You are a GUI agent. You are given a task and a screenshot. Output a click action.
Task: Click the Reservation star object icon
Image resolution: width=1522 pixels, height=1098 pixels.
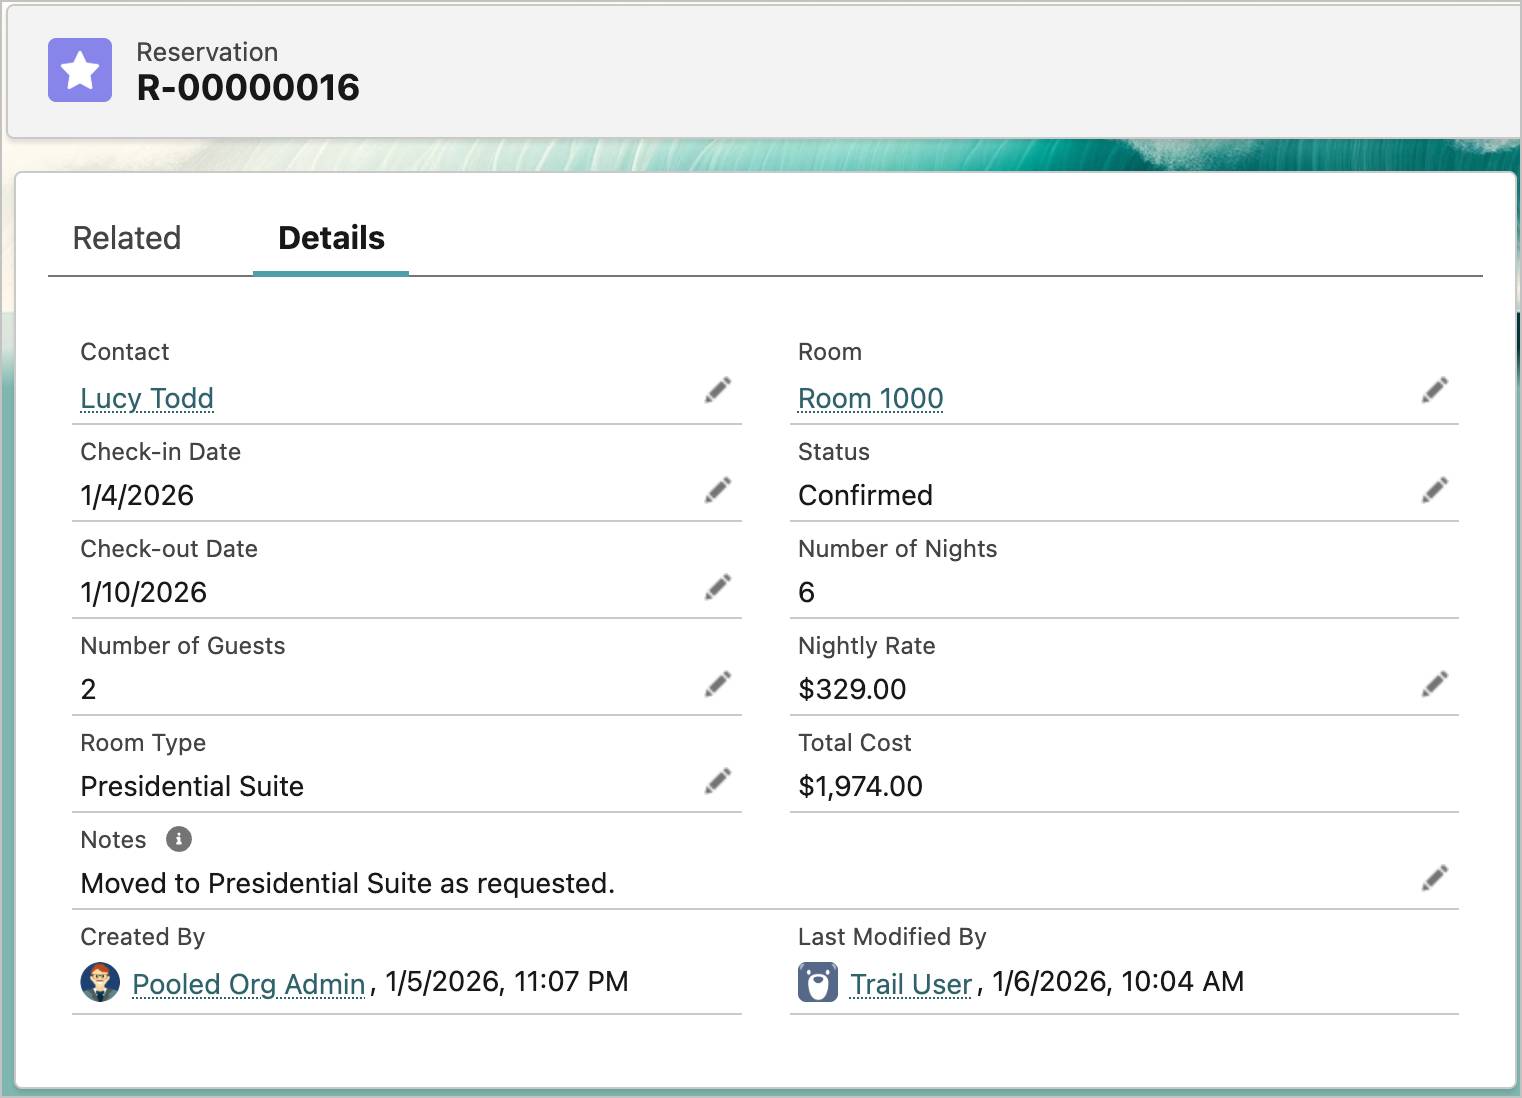[80, 70]
